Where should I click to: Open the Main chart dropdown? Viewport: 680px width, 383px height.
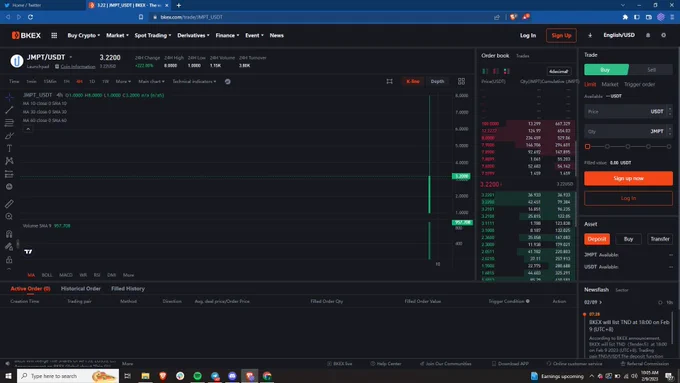pyautogui.click(x=151, y=82)
